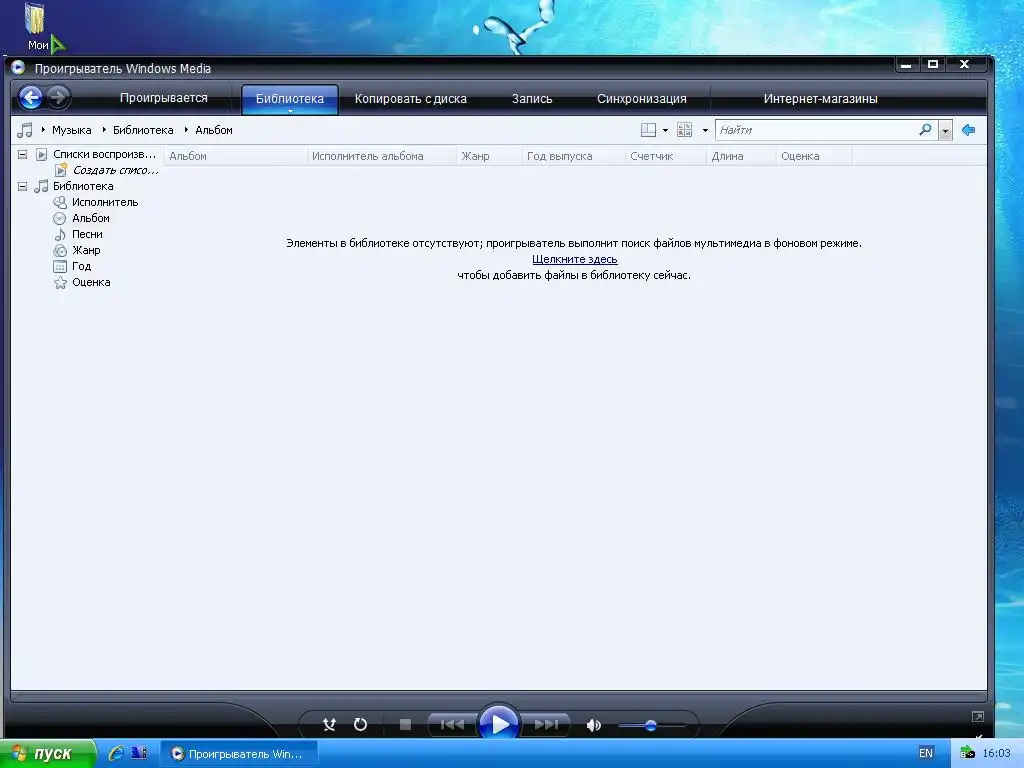Viewport: 1024px width, 768px height.
Task: Open the layout options dropdown arrow
Action: [665, 131]
